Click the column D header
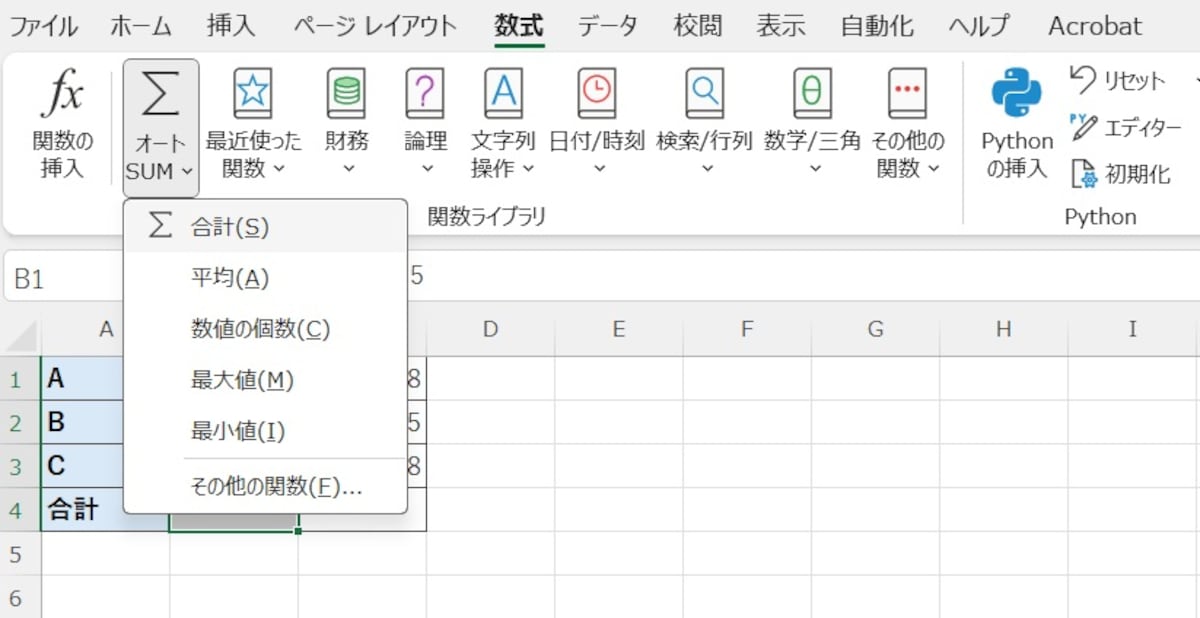Viewport: 1200px width, 618px height. point(490,330)
